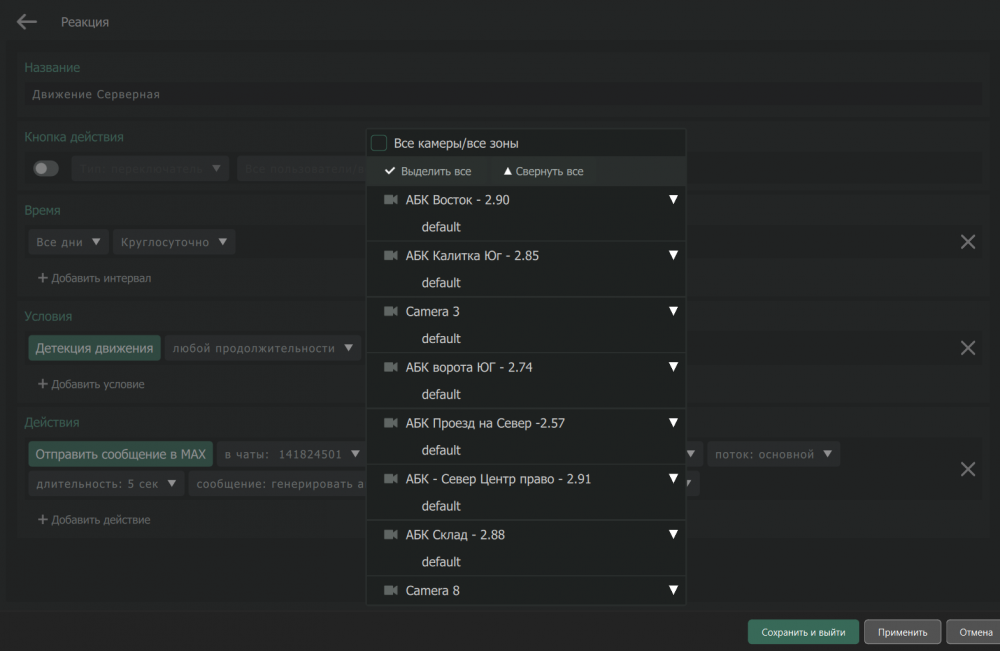
Task: Collapse the АБК Восток - 2.90 camera zones
Action: coord(673,200)
